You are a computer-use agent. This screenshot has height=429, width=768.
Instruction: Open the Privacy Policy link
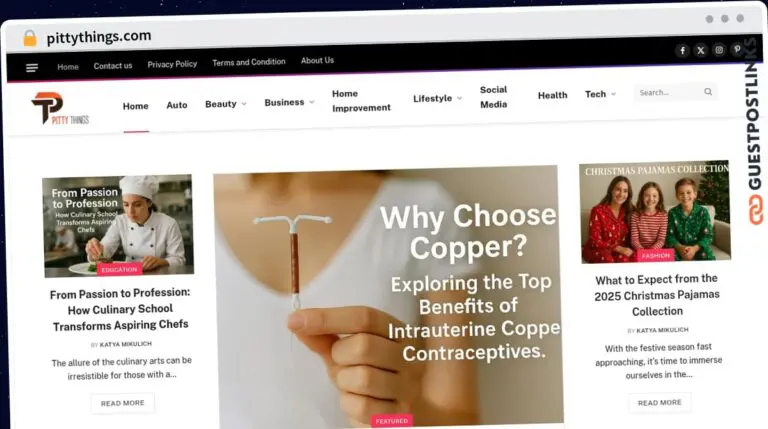[172, 64]
